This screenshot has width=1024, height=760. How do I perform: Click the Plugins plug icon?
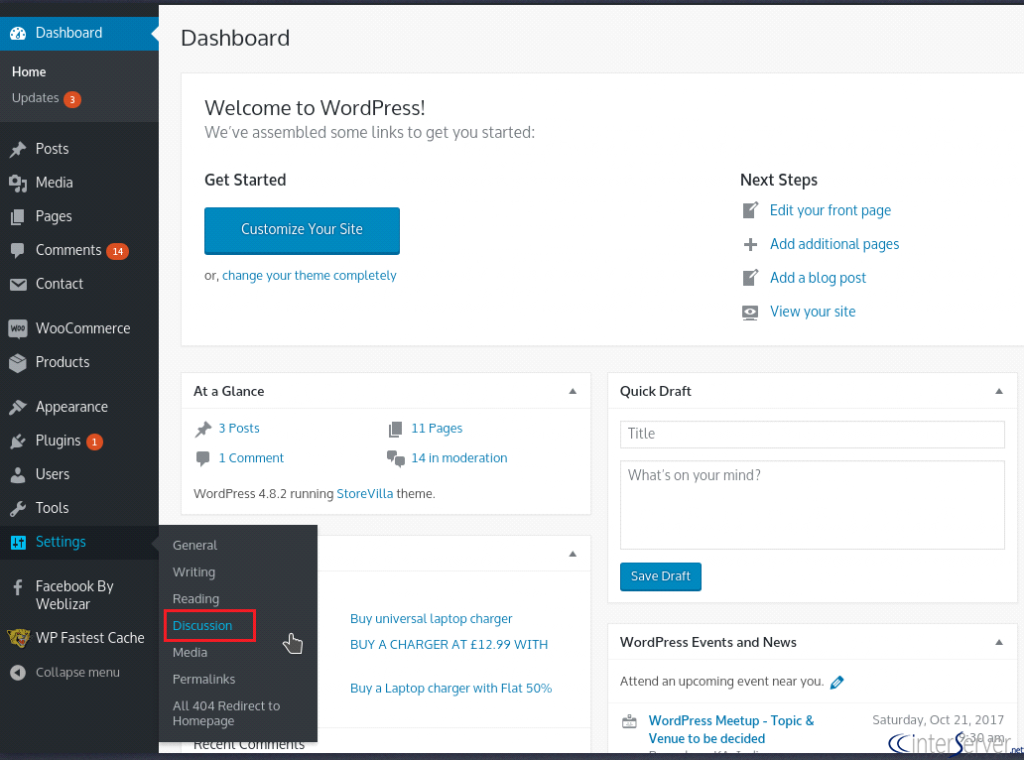click(18, 441)
